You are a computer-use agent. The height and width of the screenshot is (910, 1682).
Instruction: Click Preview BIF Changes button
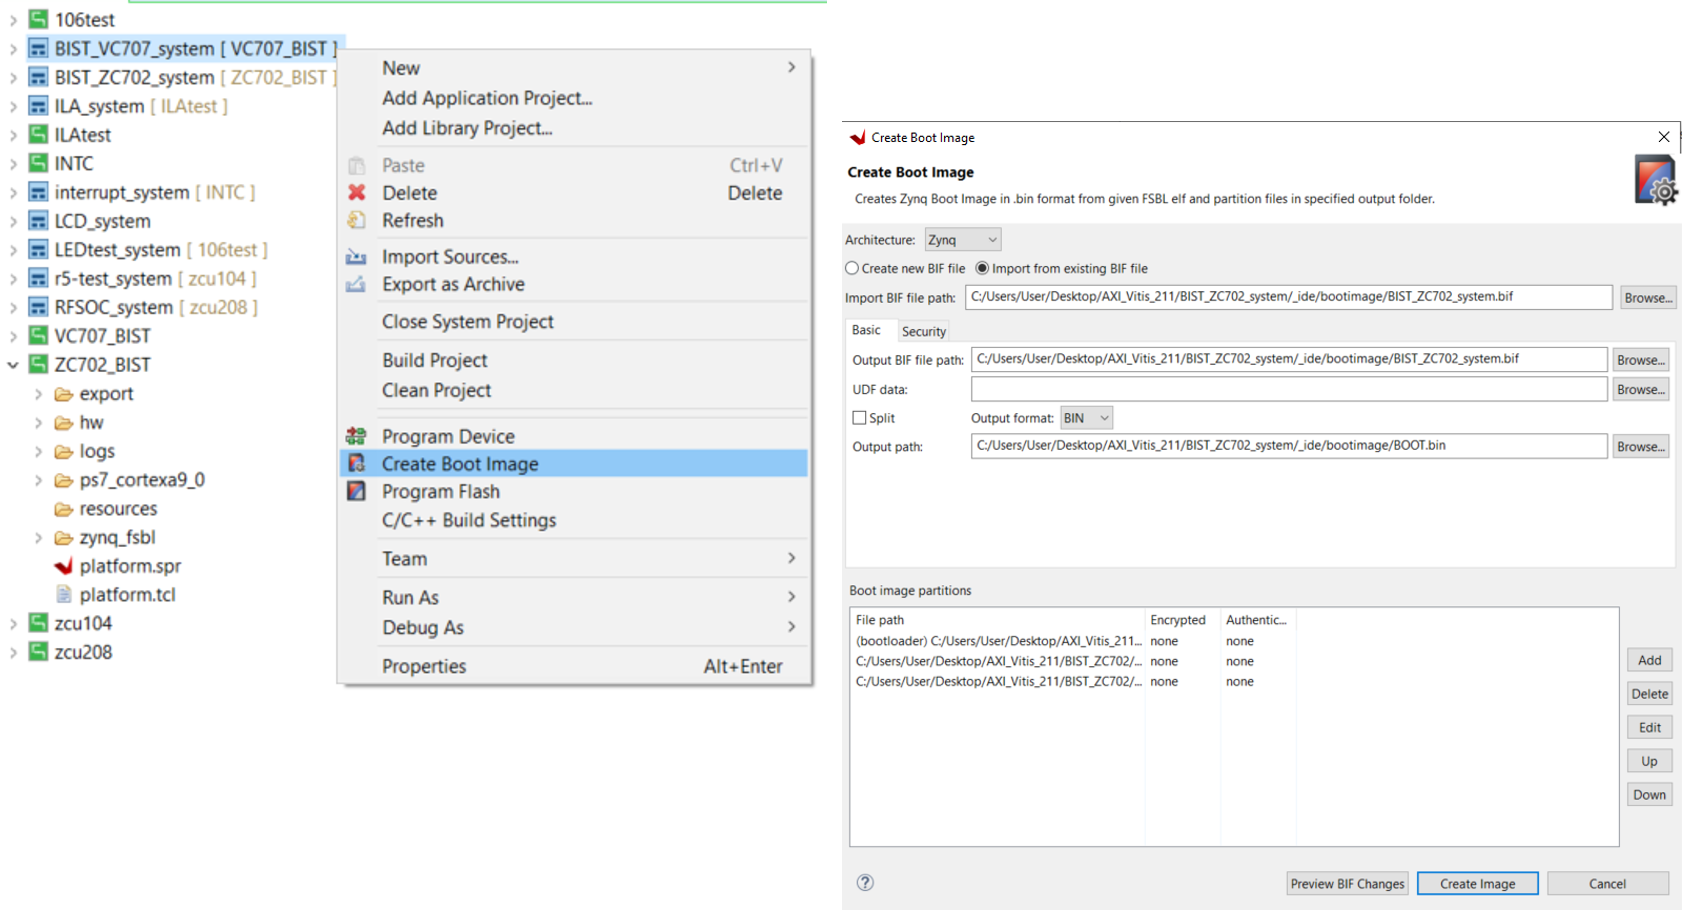click(x=1347, y=883)
